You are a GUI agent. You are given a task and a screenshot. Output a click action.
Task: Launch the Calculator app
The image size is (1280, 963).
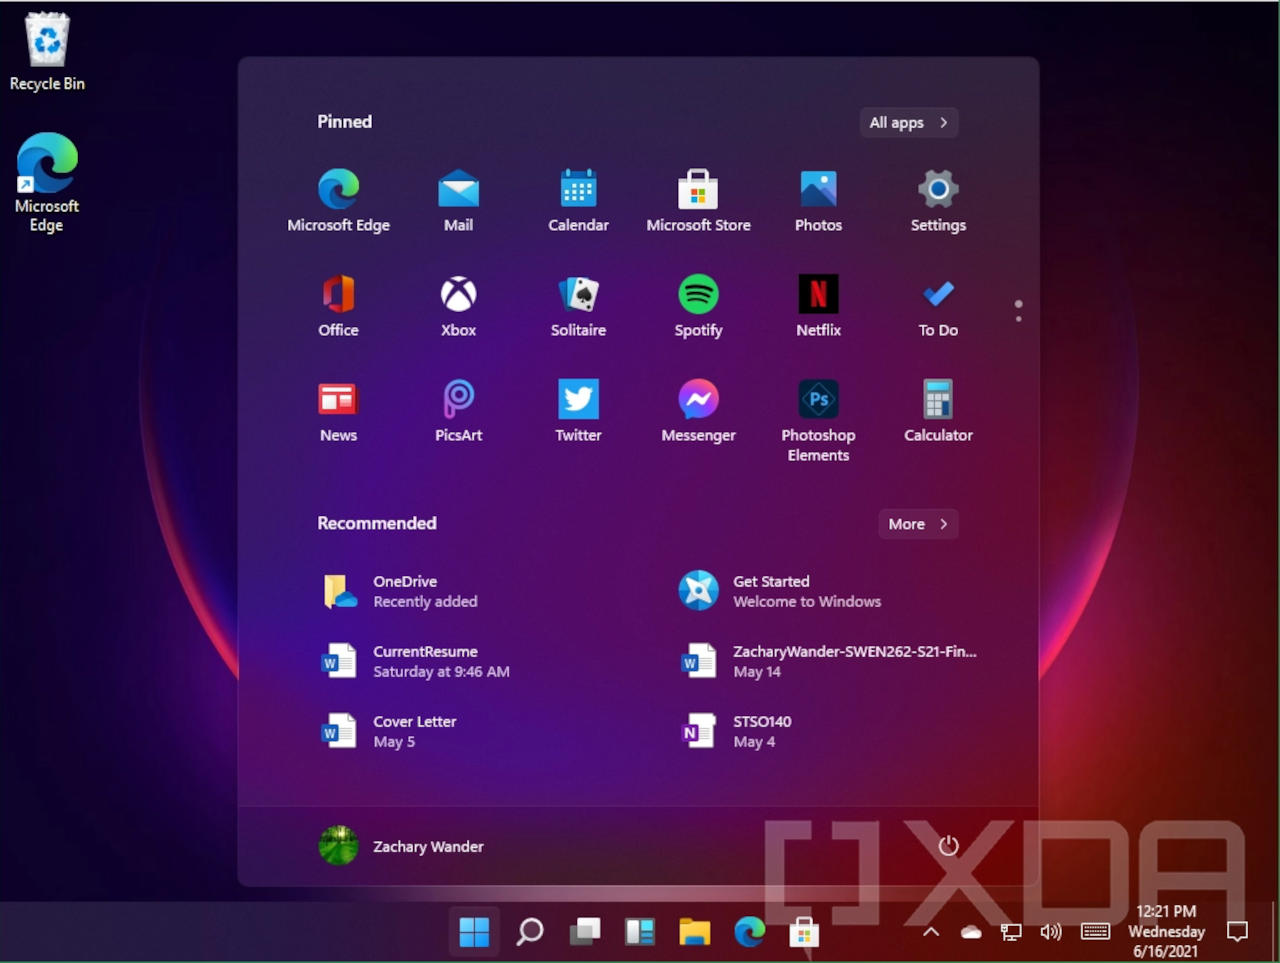pos(938,411)
